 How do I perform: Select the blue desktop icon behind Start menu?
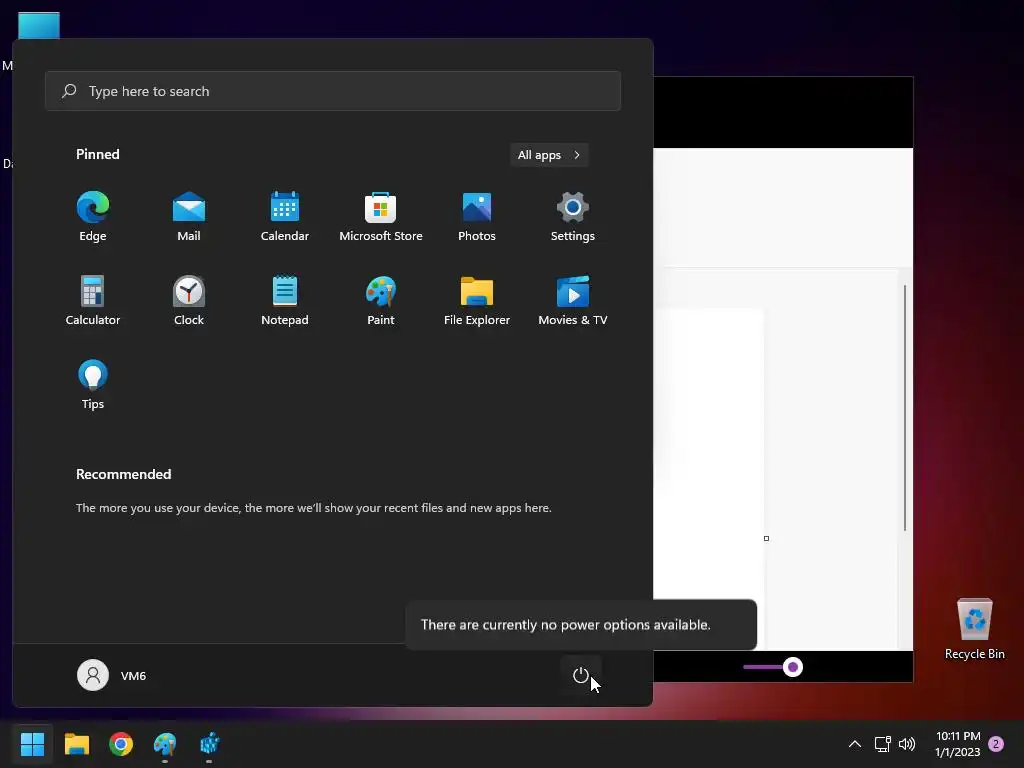pos(39,25)
